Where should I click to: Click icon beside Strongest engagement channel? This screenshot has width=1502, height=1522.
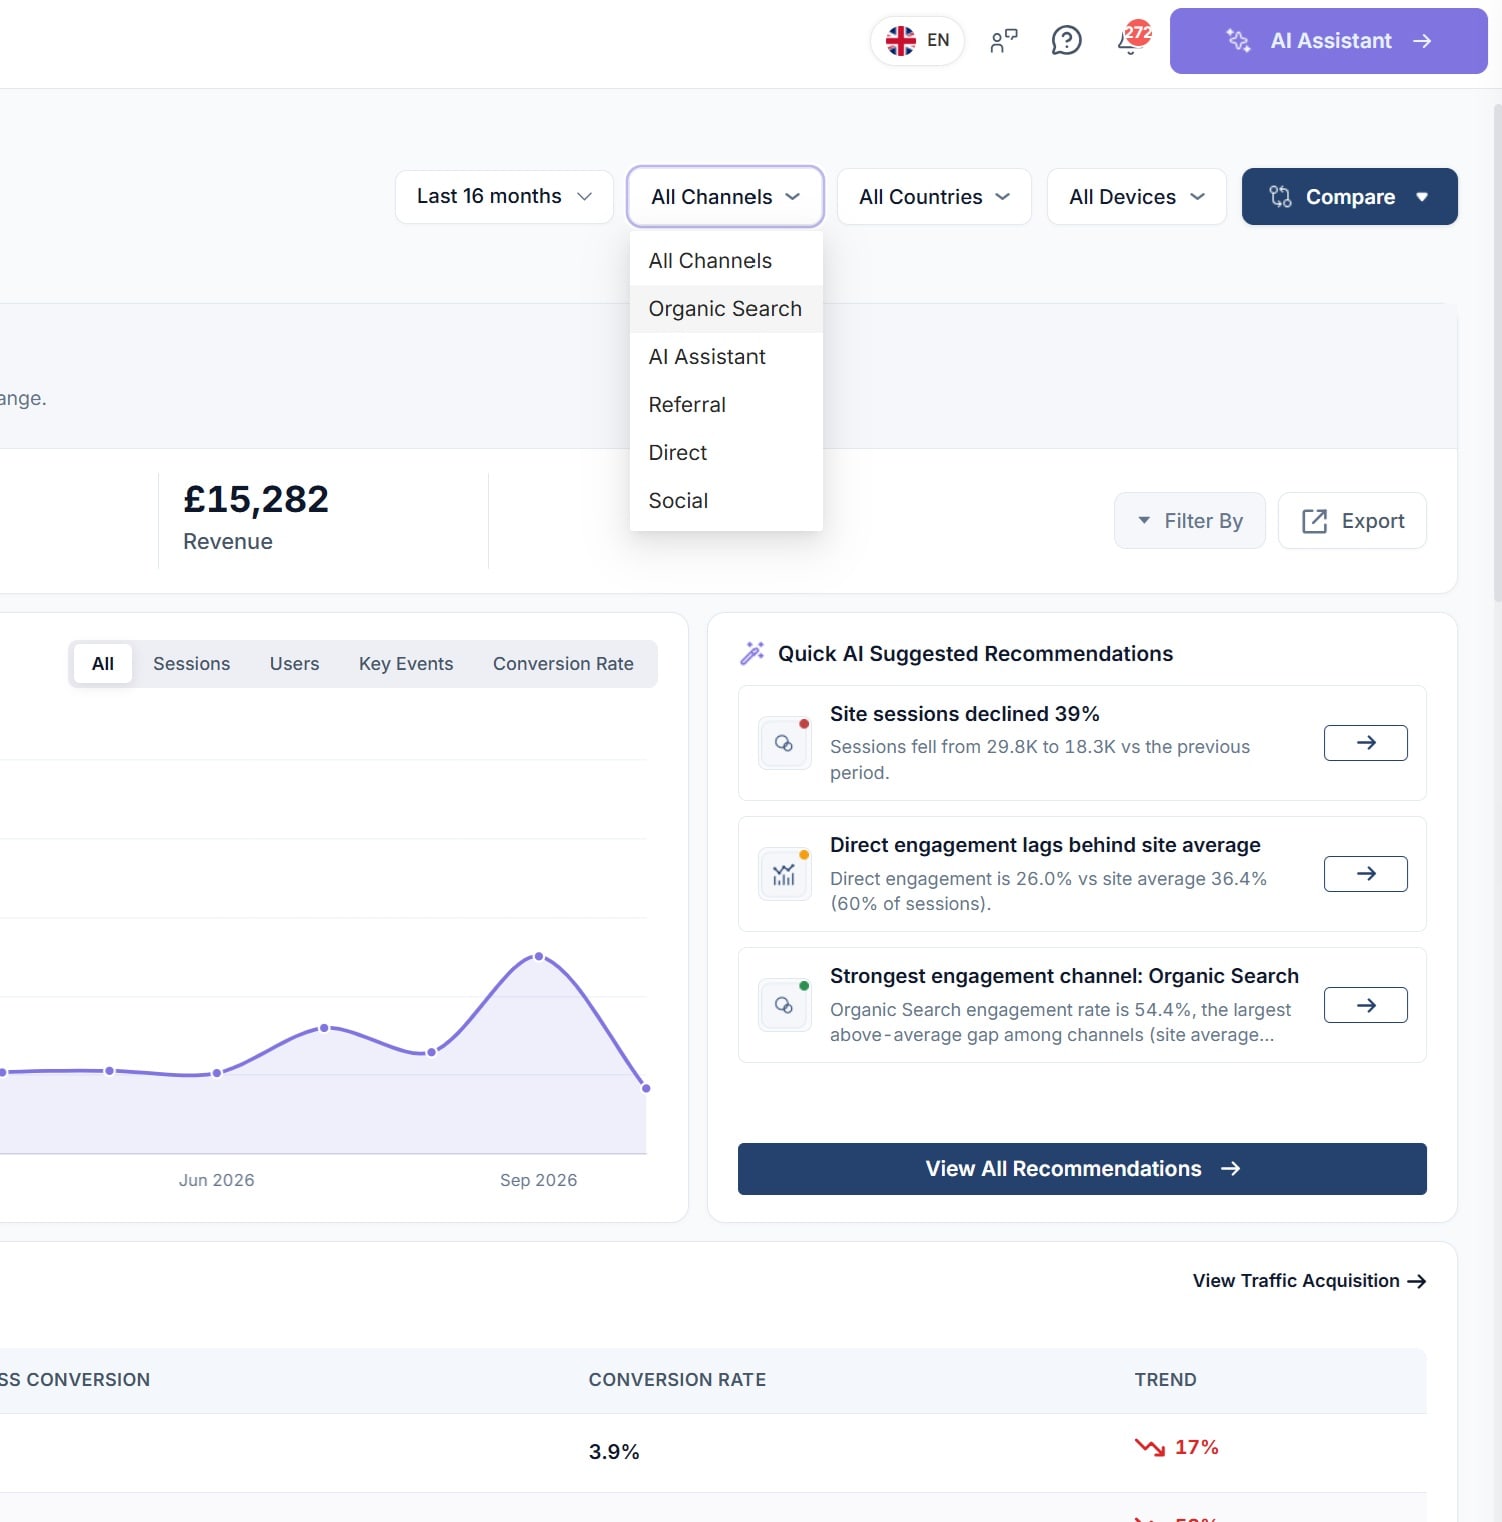[x=784, y=1005]
